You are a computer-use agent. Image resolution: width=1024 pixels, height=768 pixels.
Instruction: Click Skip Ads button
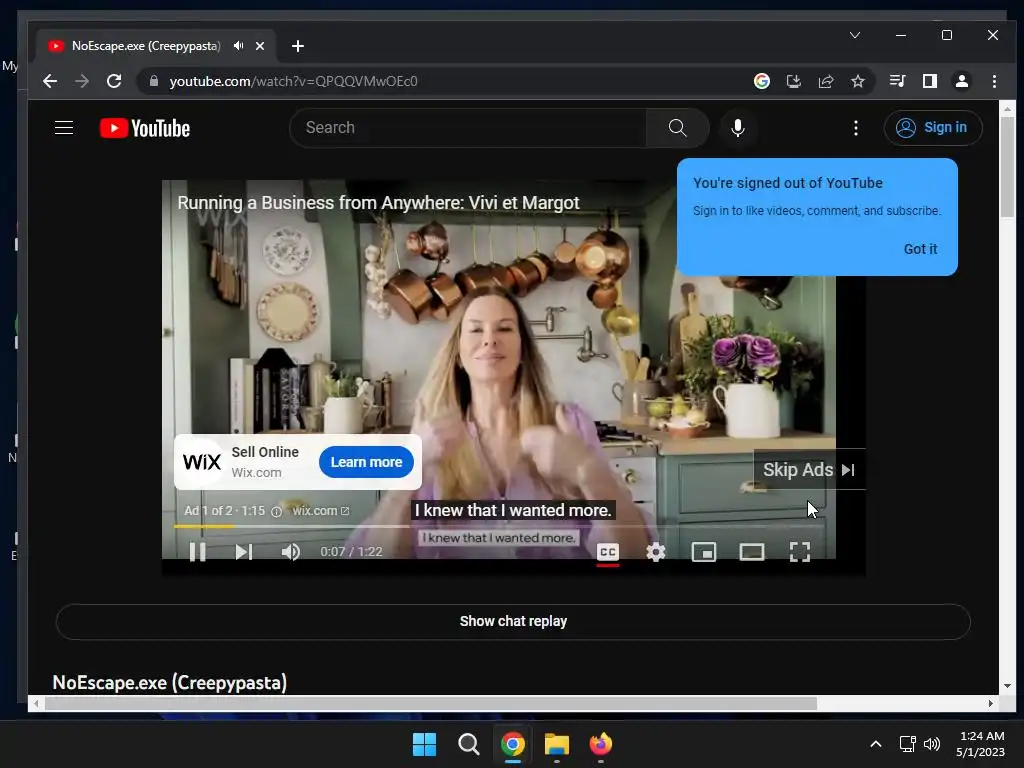[808, 470]
